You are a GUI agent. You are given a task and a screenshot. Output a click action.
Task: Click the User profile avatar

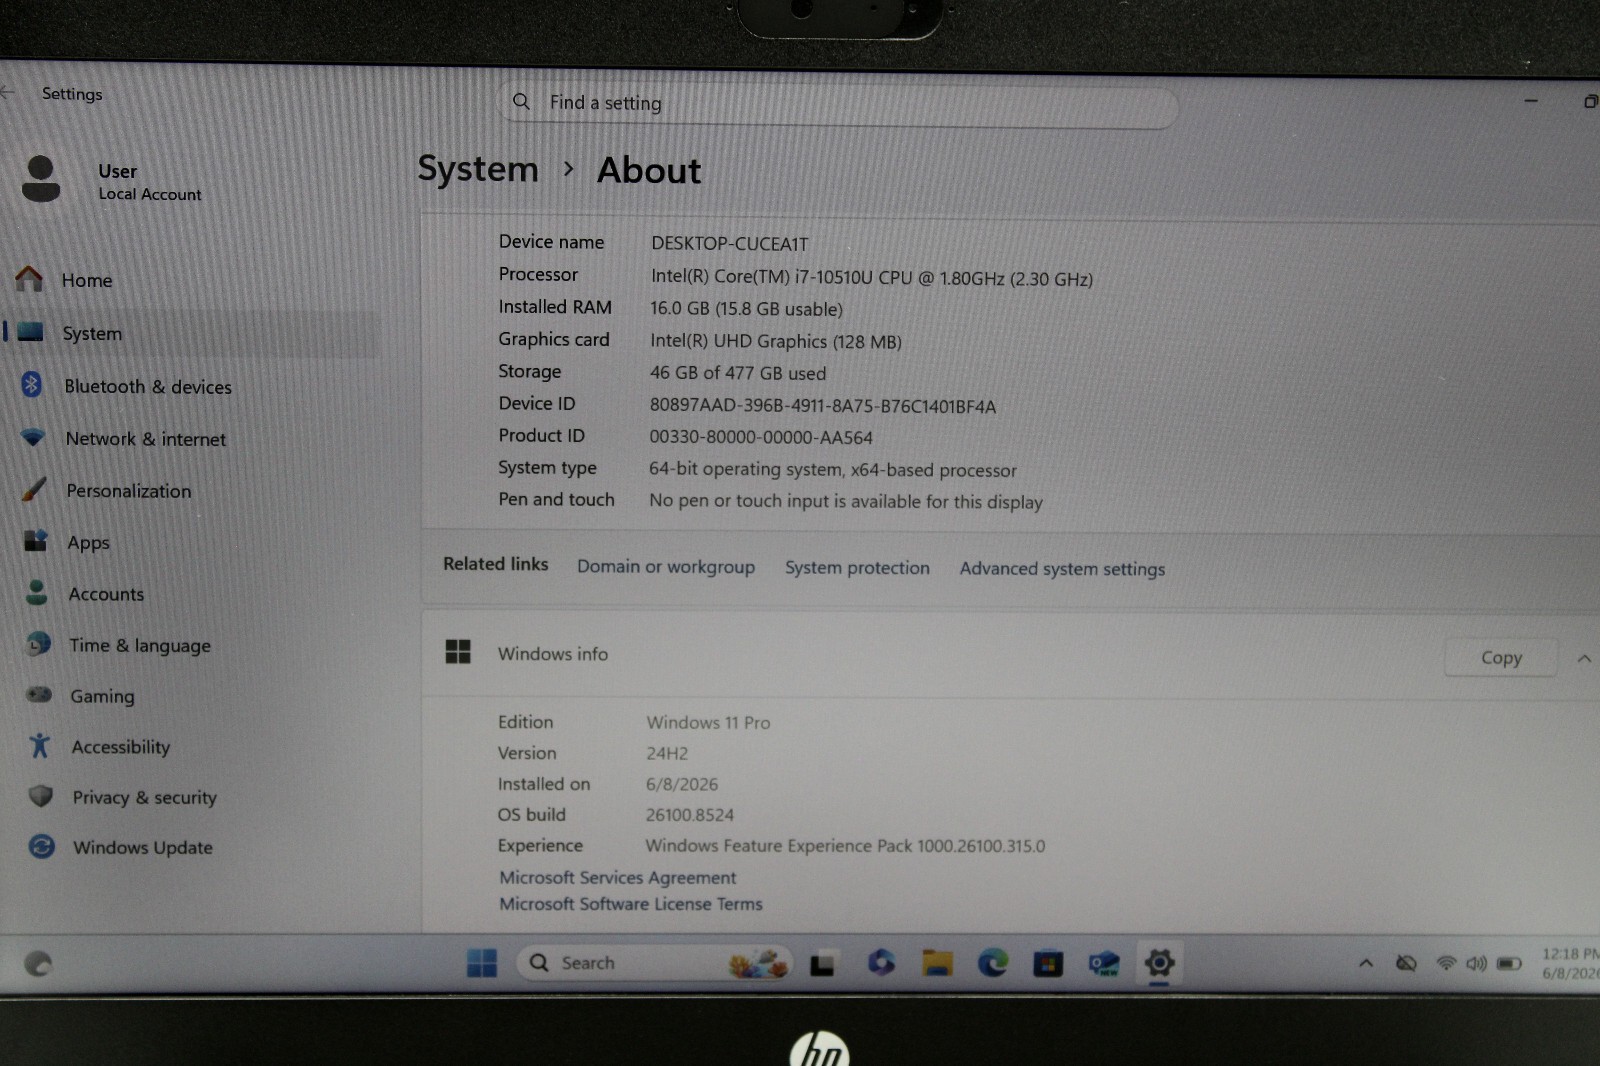tap(41, 179)
